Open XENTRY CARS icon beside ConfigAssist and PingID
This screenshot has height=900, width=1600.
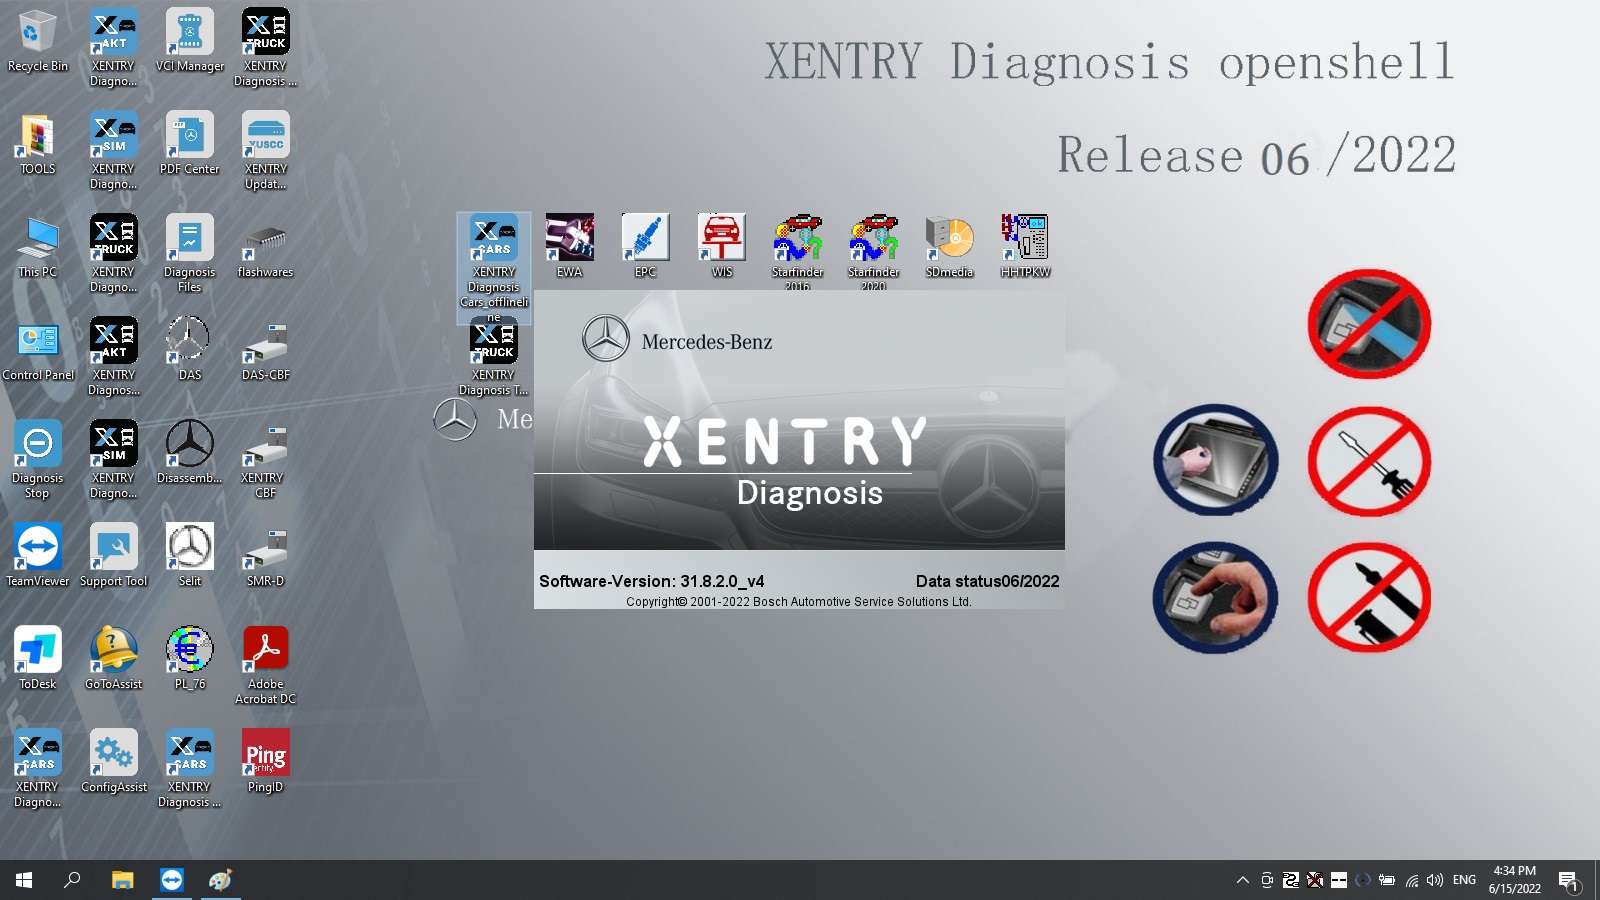[190, 768]
